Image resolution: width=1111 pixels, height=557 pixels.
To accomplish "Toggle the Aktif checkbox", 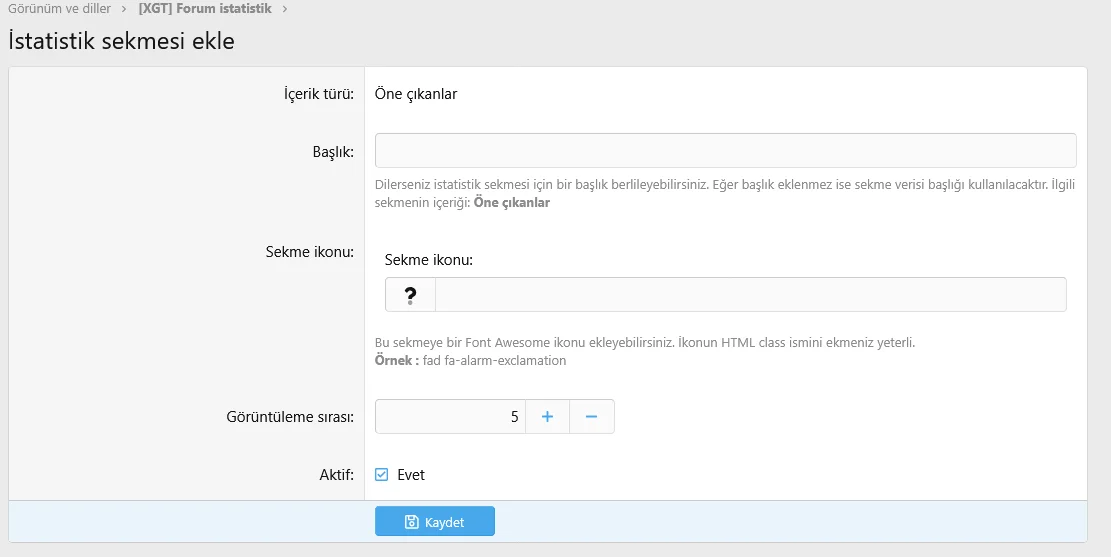I will 381,475.
